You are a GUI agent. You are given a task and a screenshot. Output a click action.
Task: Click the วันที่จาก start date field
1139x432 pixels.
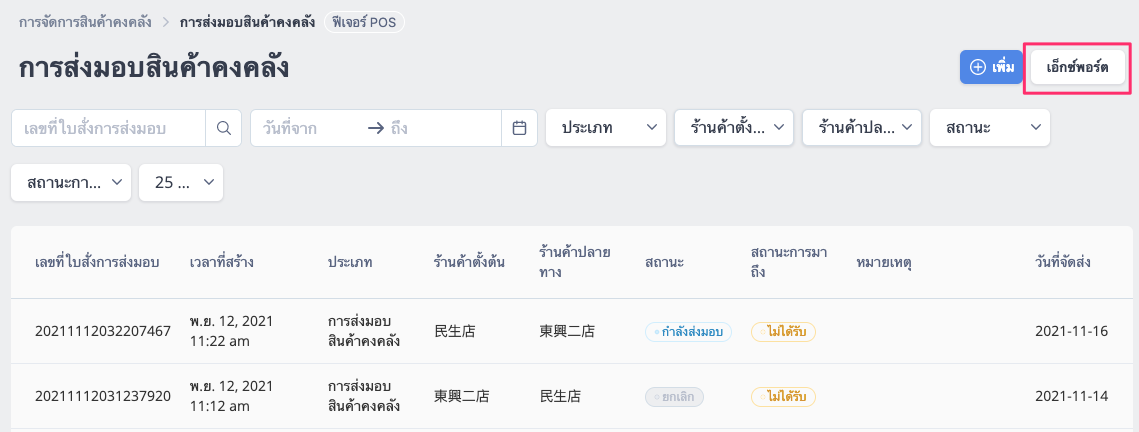(x=305, y=129)
